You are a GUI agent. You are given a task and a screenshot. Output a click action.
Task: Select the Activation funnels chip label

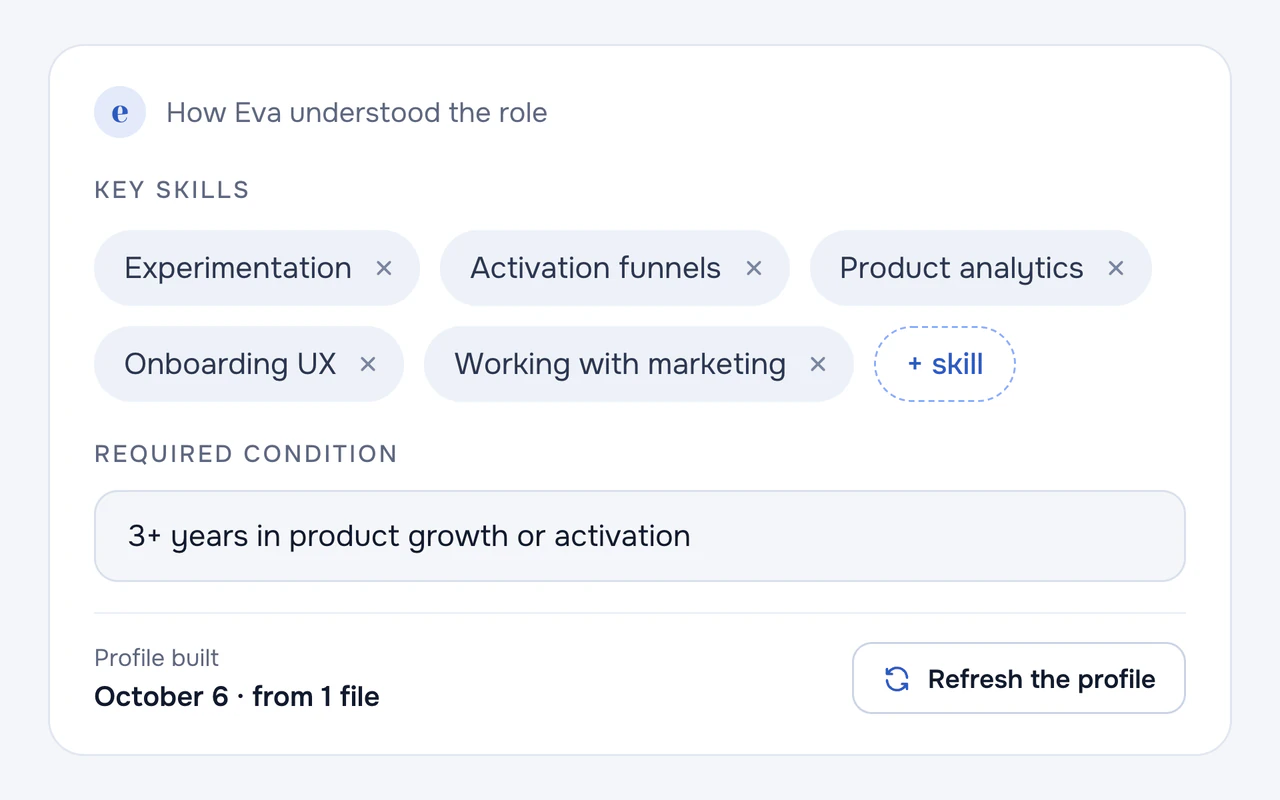pyautogui.click(x=596, y=268)
